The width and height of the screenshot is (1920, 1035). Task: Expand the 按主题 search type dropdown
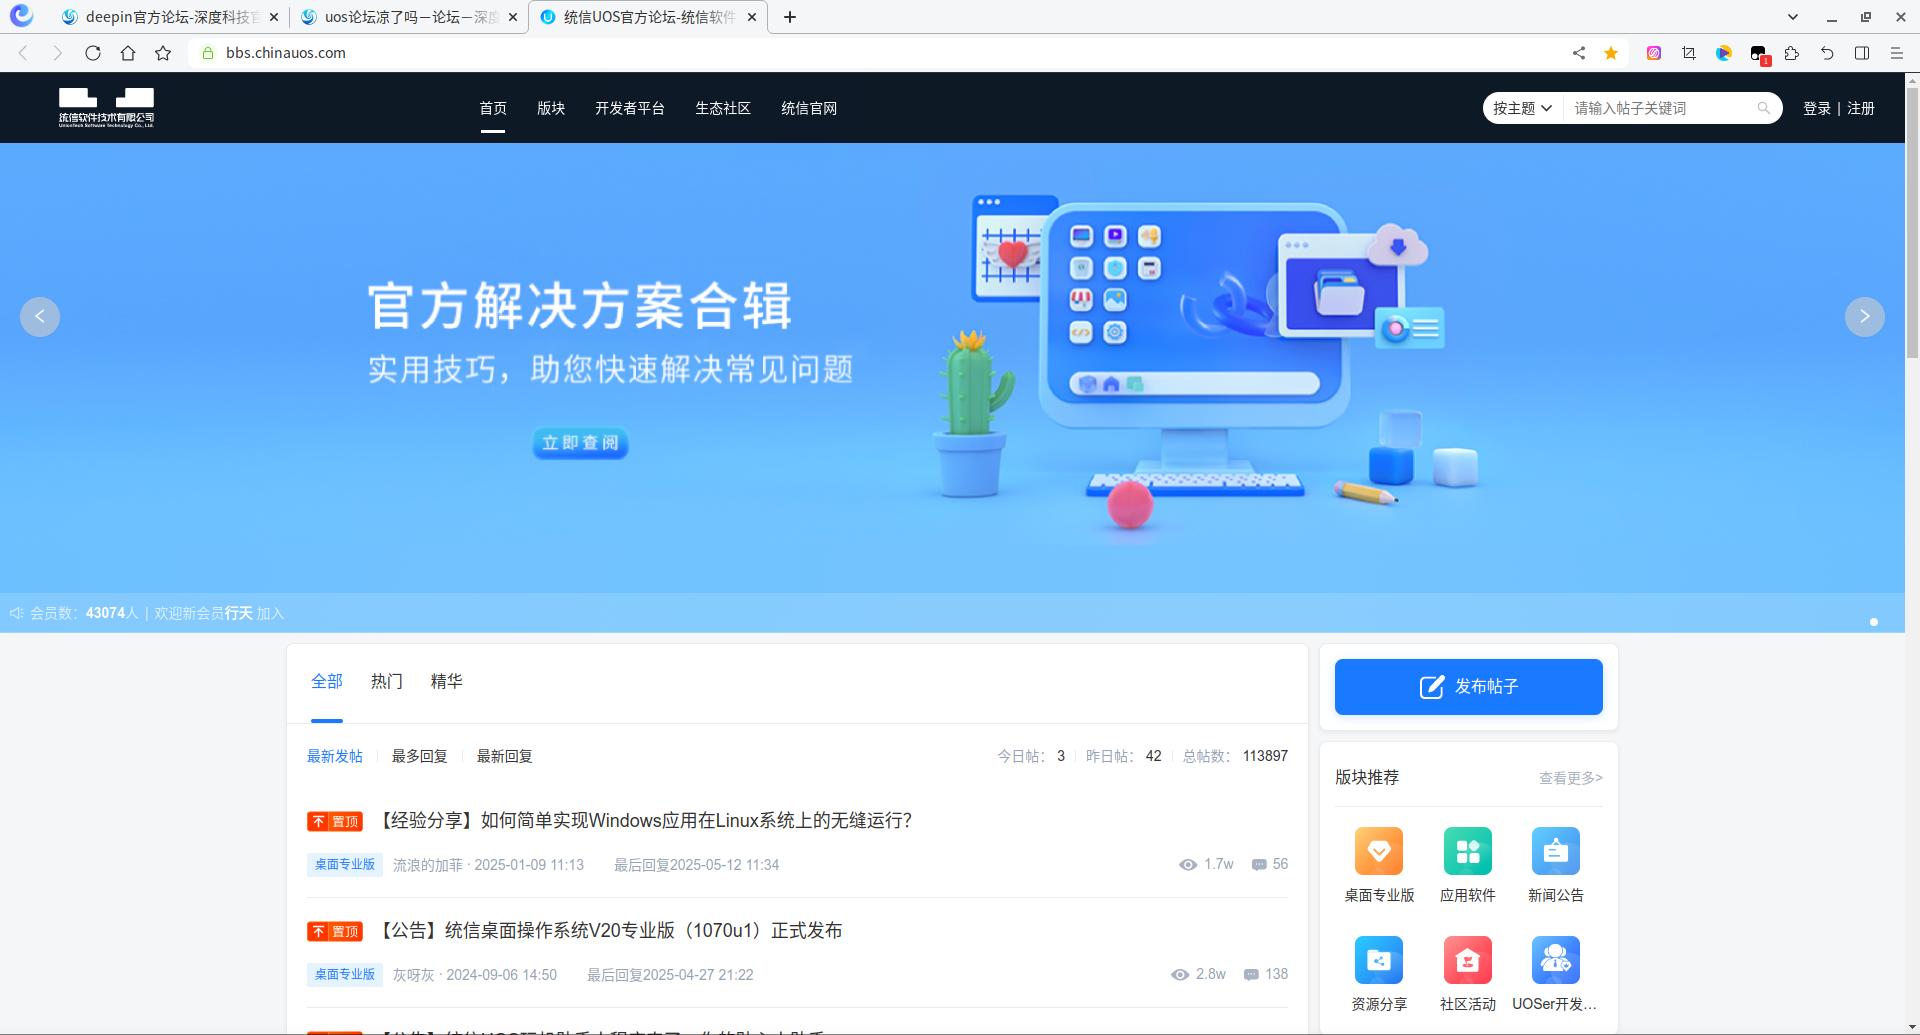1522,108
